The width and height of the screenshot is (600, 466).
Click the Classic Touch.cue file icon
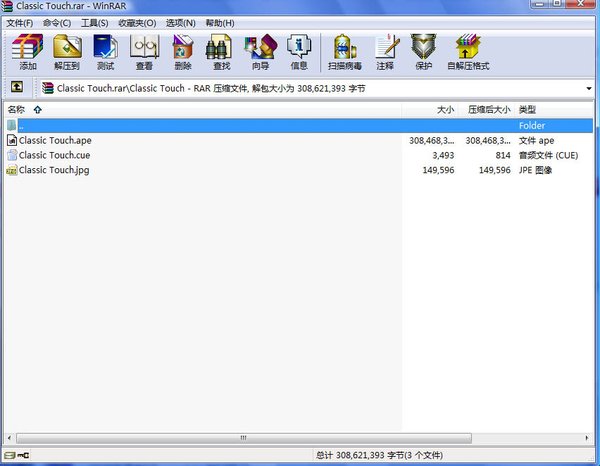pyautogui.click(x=12, y=155)
